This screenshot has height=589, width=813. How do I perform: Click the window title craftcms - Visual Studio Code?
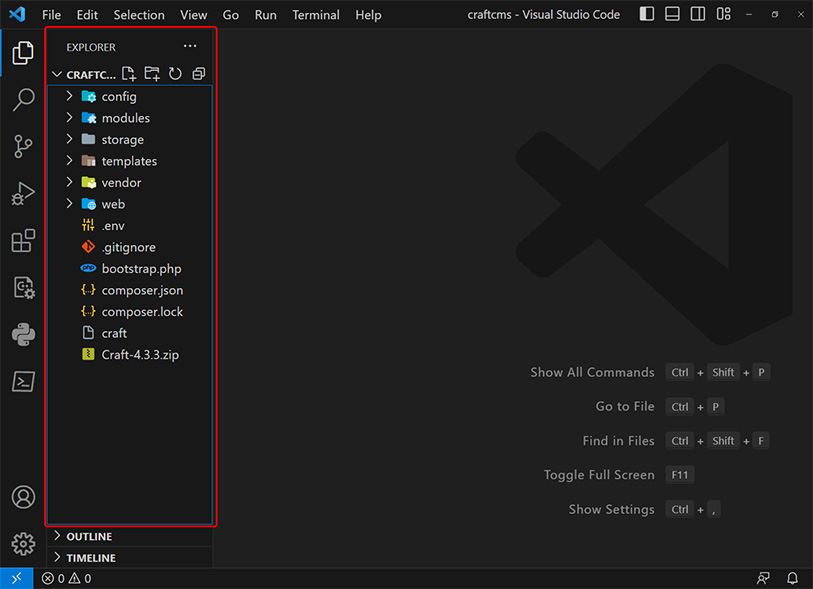(543, 15)
